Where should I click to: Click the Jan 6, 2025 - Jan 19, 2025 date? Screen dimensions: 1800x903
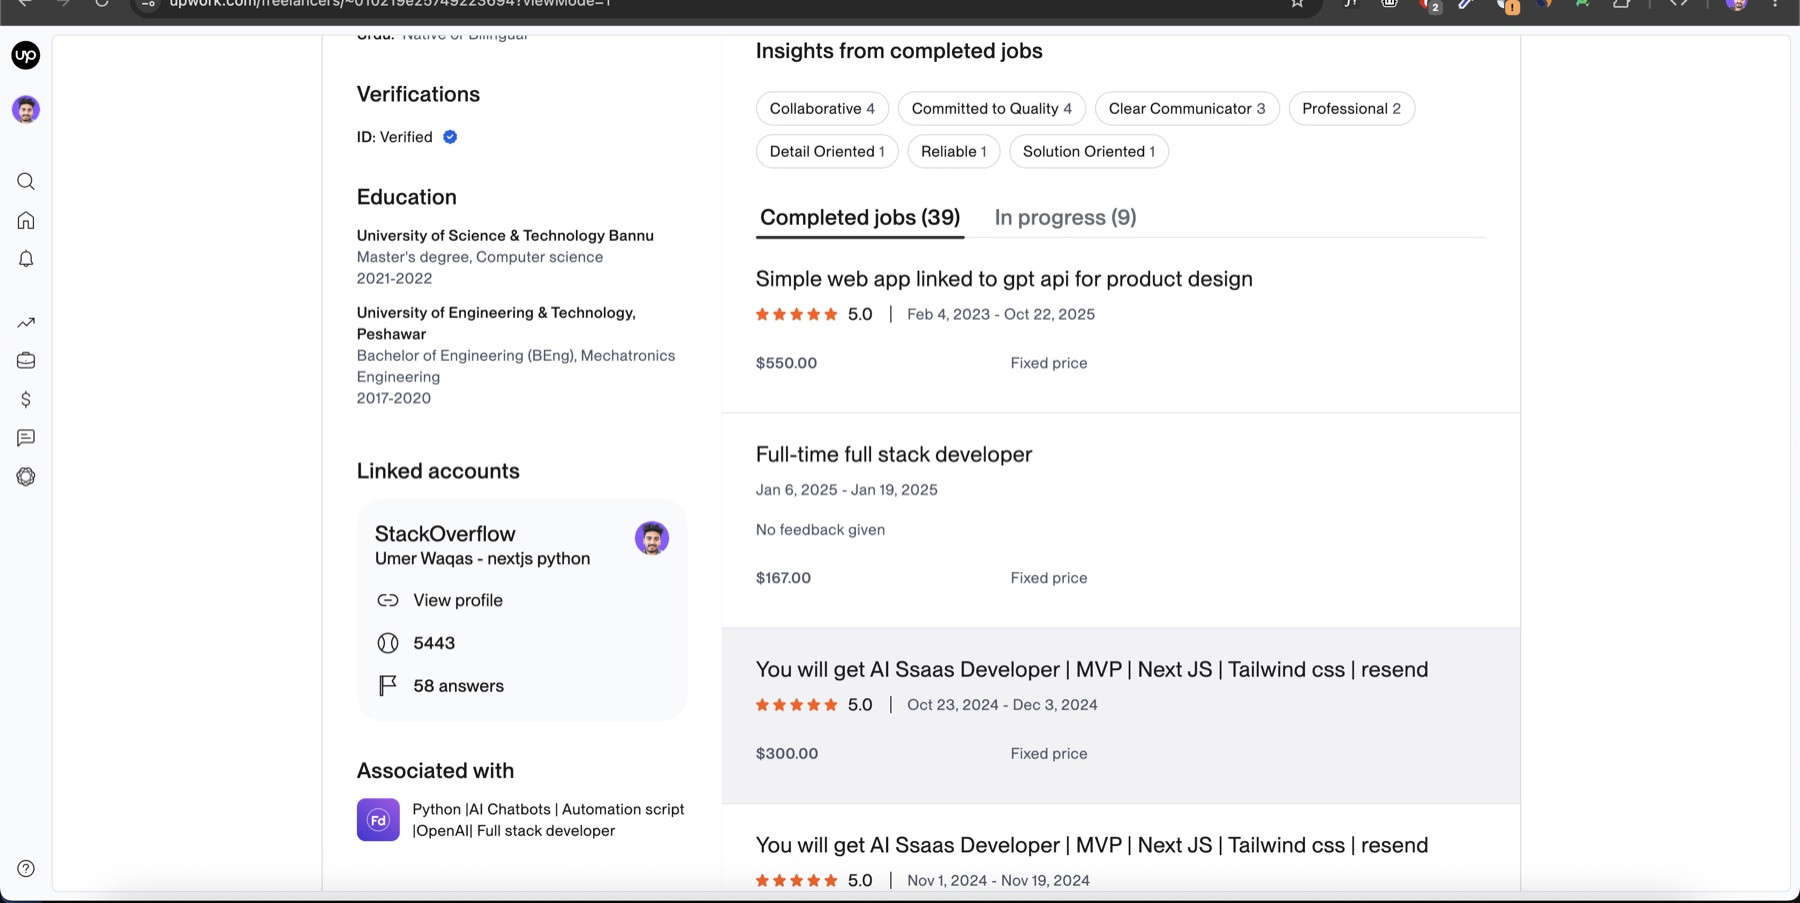[x=847, y=490]
